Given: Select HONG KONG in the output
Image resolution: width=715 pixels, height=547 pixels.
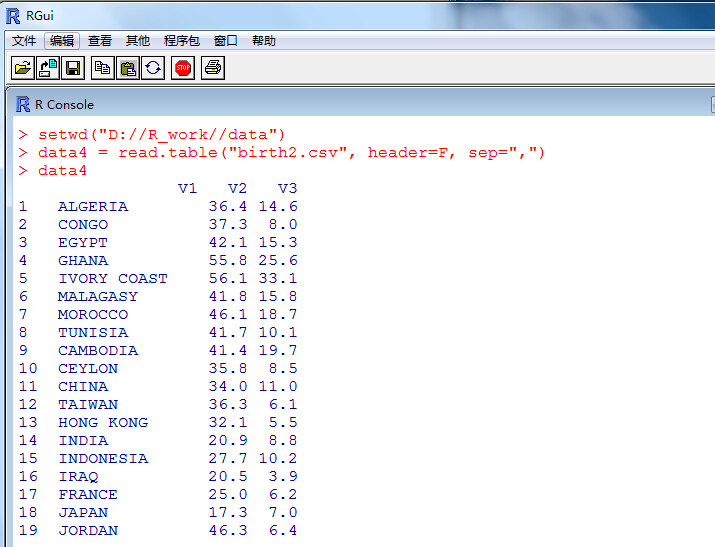Looking at the screenshot, I should click(103, 423).
